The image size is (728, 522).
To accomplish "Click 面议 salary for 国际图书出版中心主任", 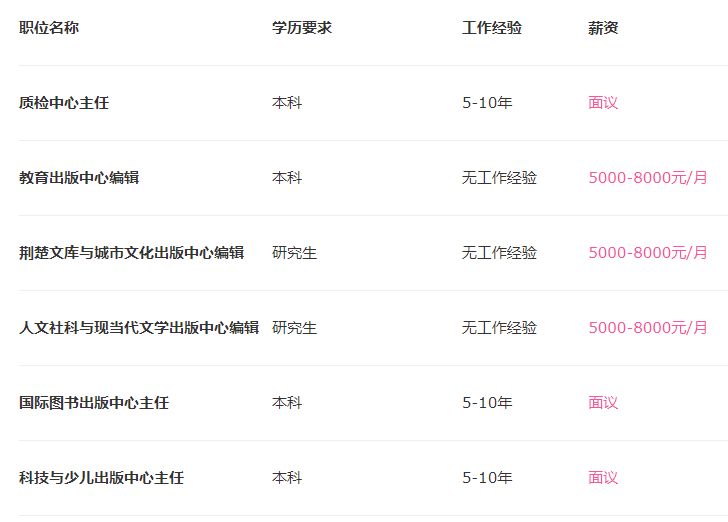I will (x=603, y=403).
